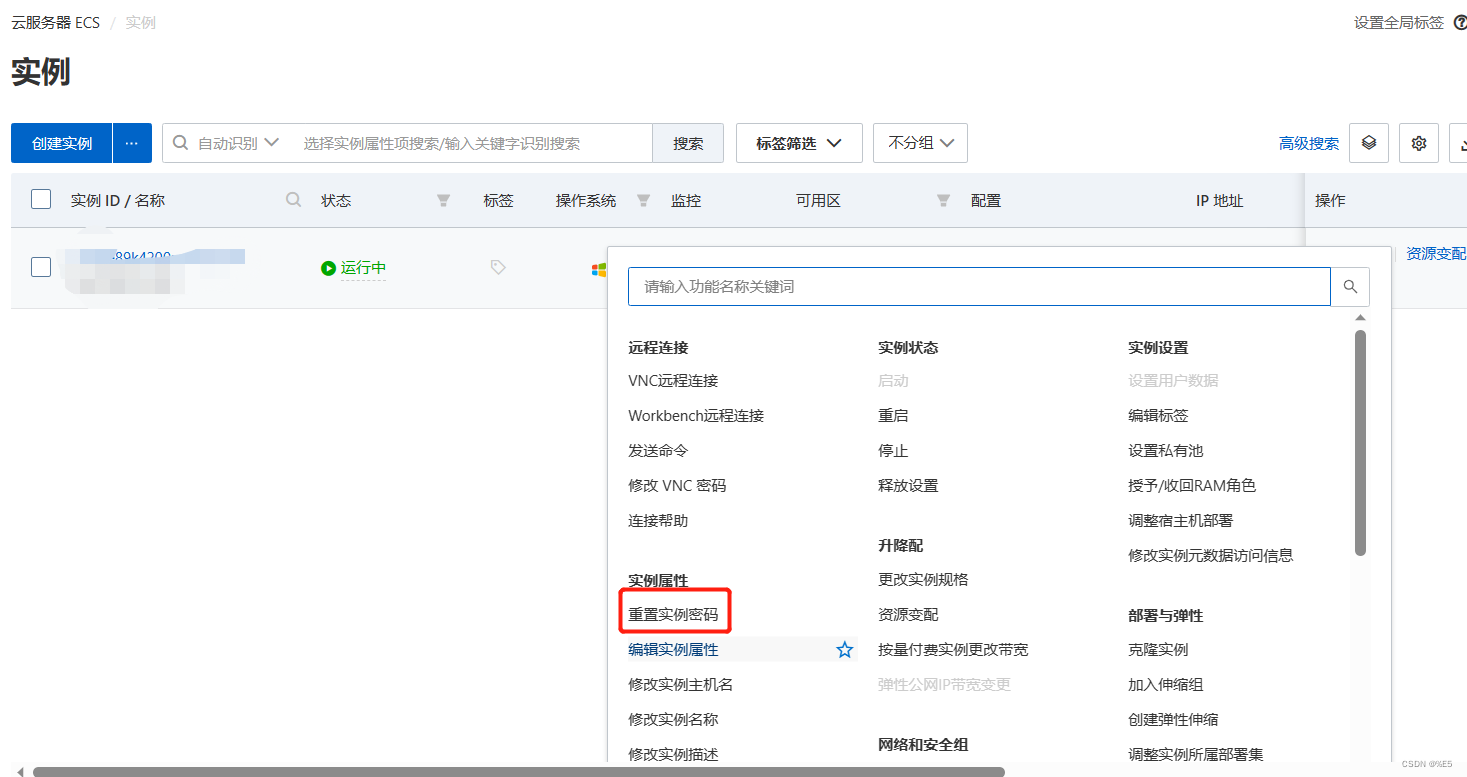Filter by 可用区 column funnel icon
The height and width of the screenshot is (777, 1467).
[x=943, y=200]
